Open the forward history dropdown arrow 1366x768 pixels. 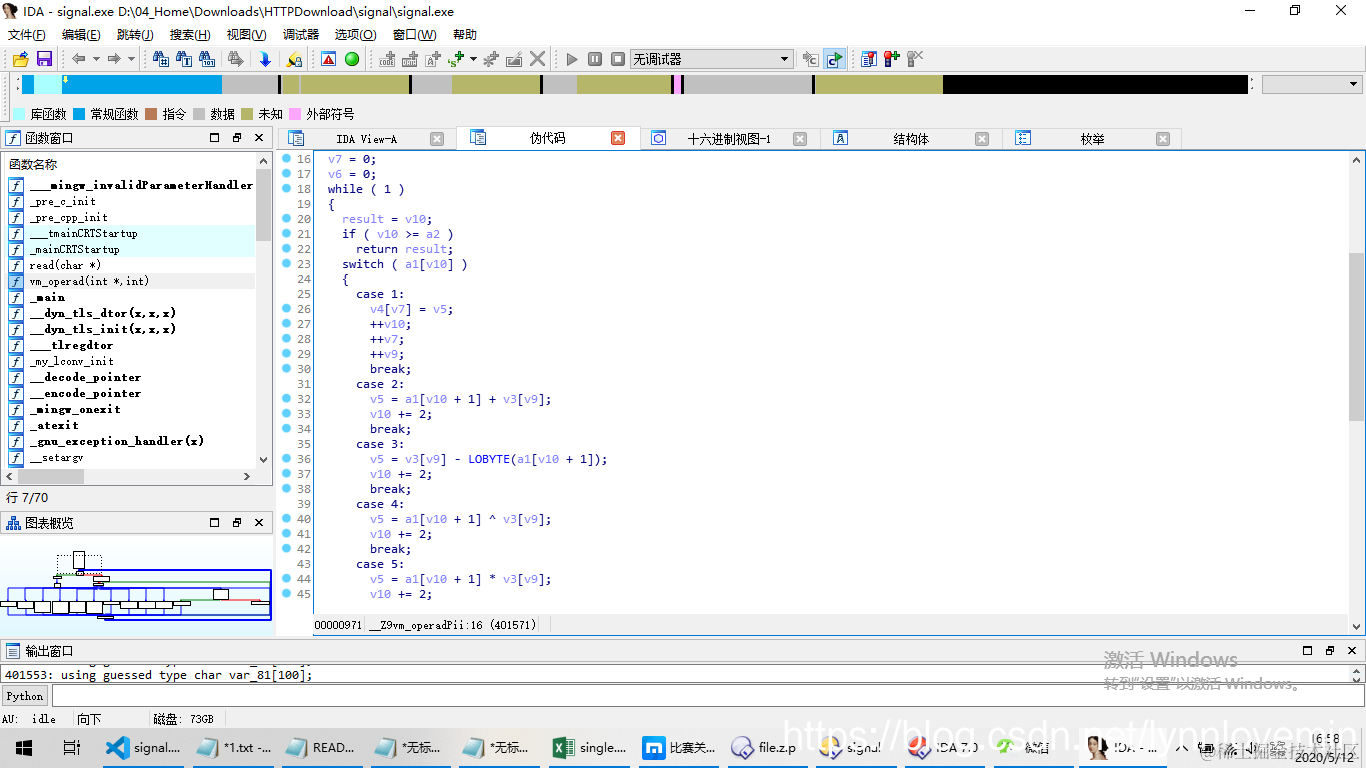tap(131, 59)
